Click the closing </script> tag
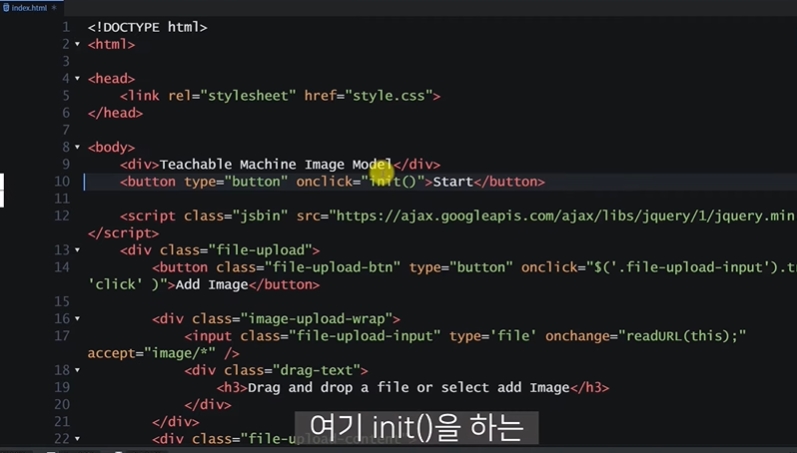 tap(124, 233)
